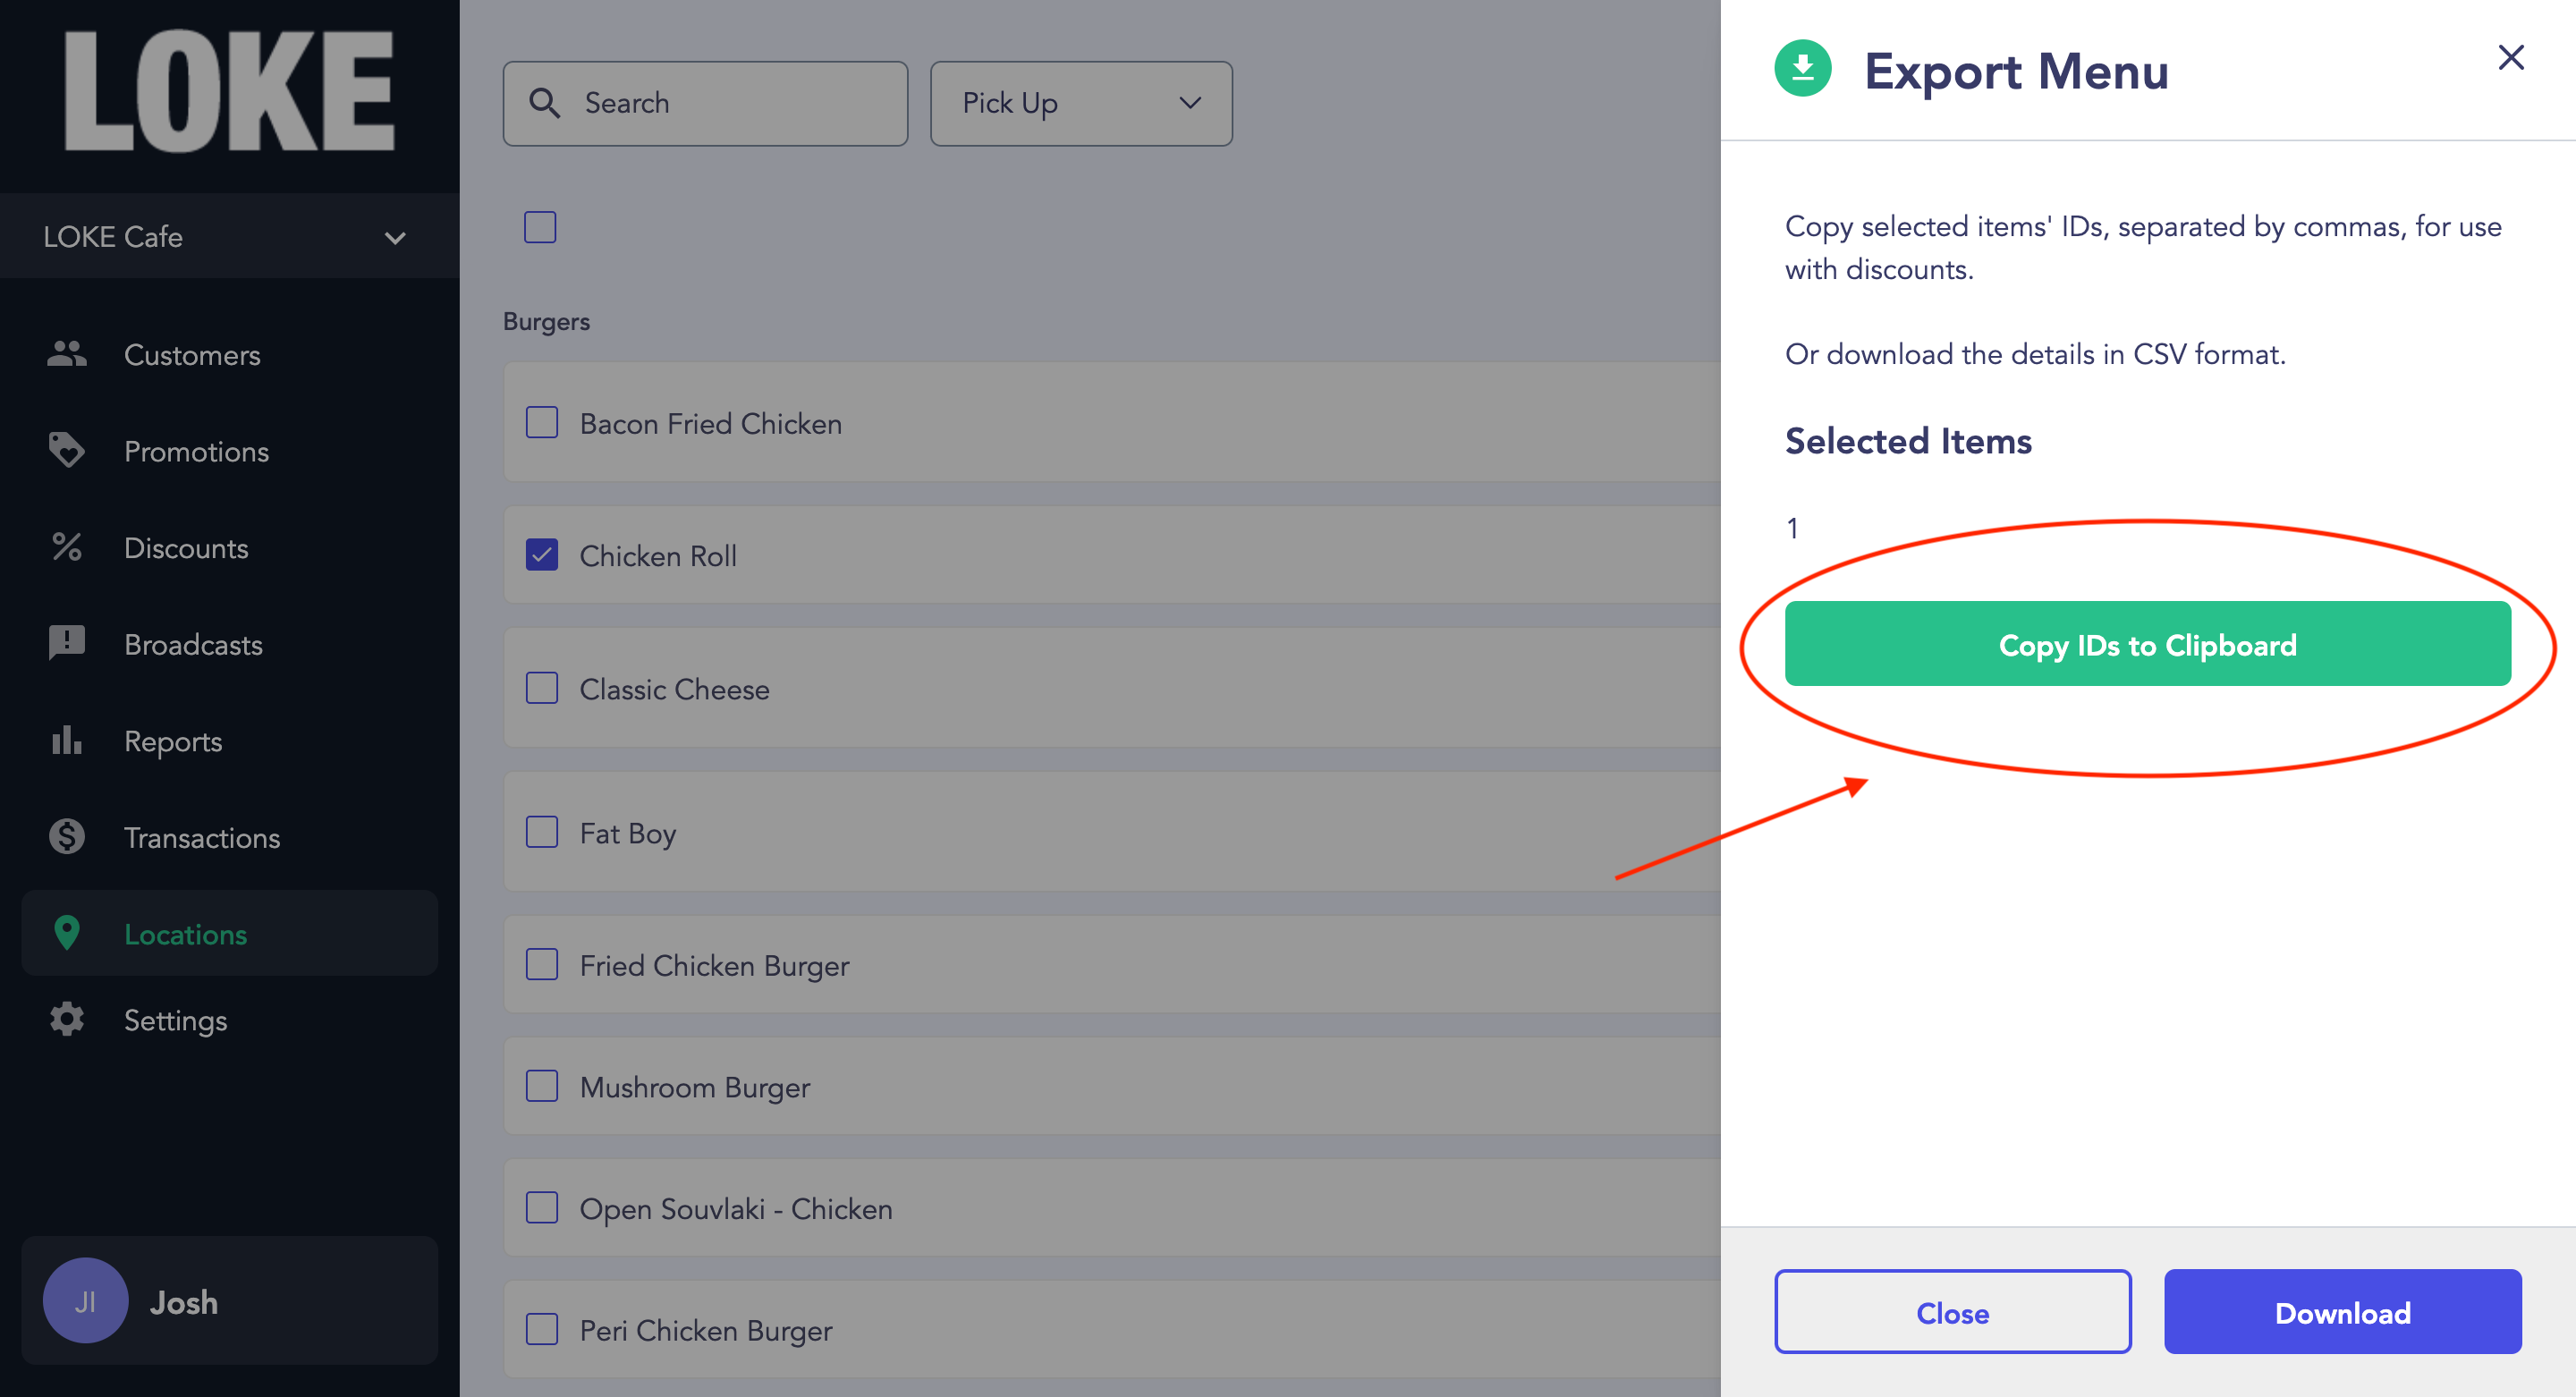Image resolution: width=2576 pixels, height=1397 pixels.
Task: Click the Transactions dollar icon
Action: (66, 836)
